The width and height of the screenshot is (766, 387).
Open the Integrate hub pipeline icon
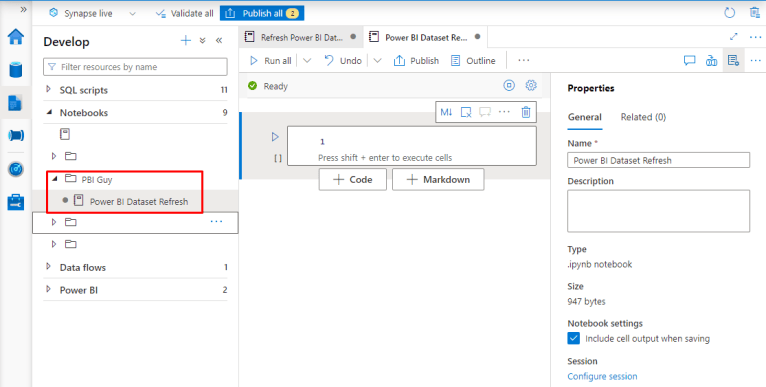[x=16, y=135]
